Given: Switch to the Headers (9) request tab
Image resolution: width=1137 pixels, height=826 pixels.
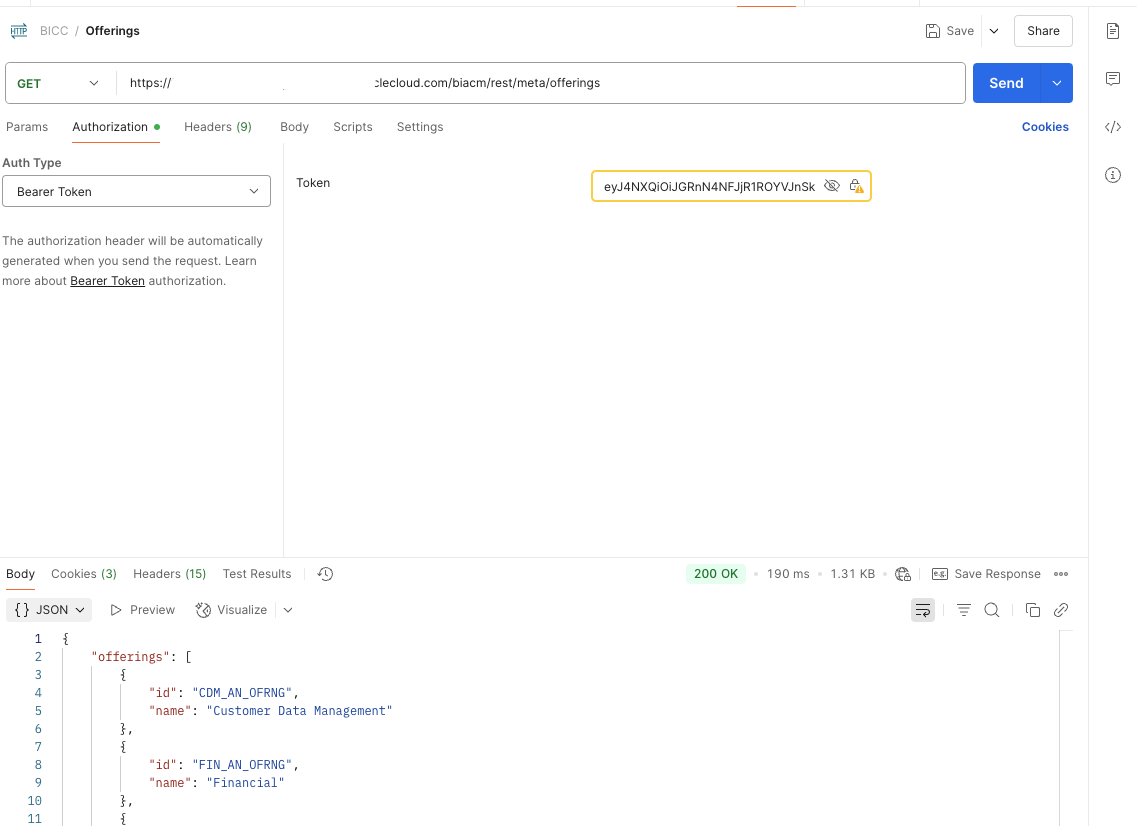Looking at the screenshot, I should tap(218, 127).
